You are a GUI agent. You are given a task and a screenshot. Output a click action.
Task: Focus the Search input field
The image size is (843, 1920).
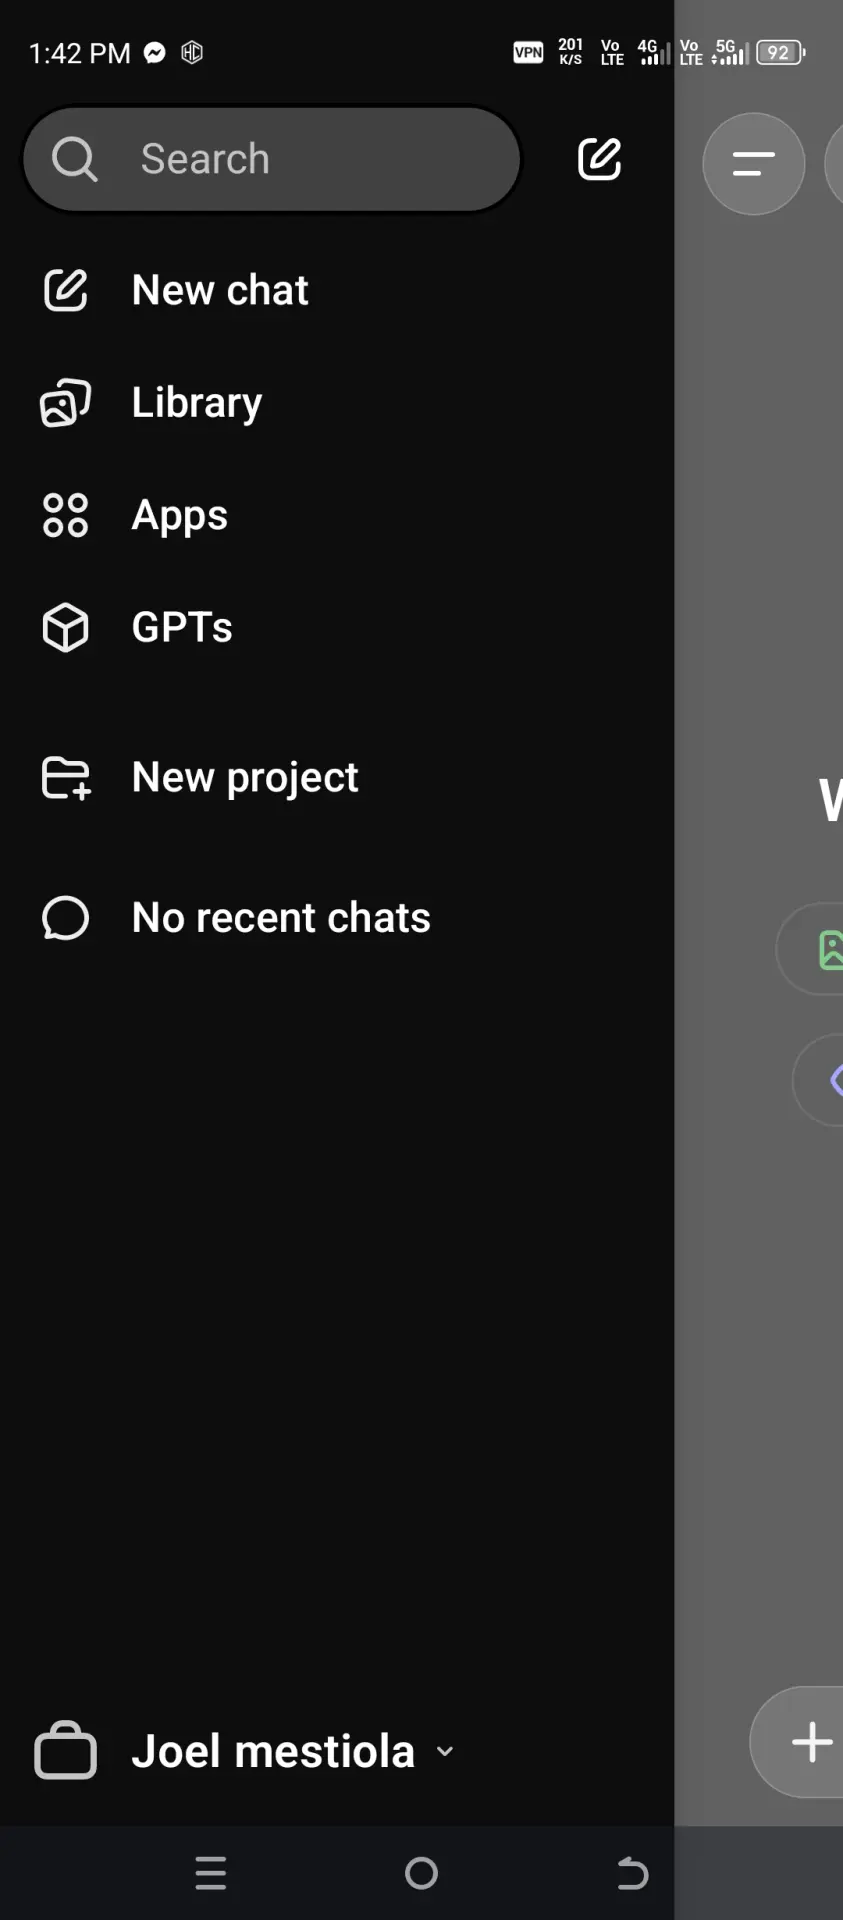coord(272,159)
